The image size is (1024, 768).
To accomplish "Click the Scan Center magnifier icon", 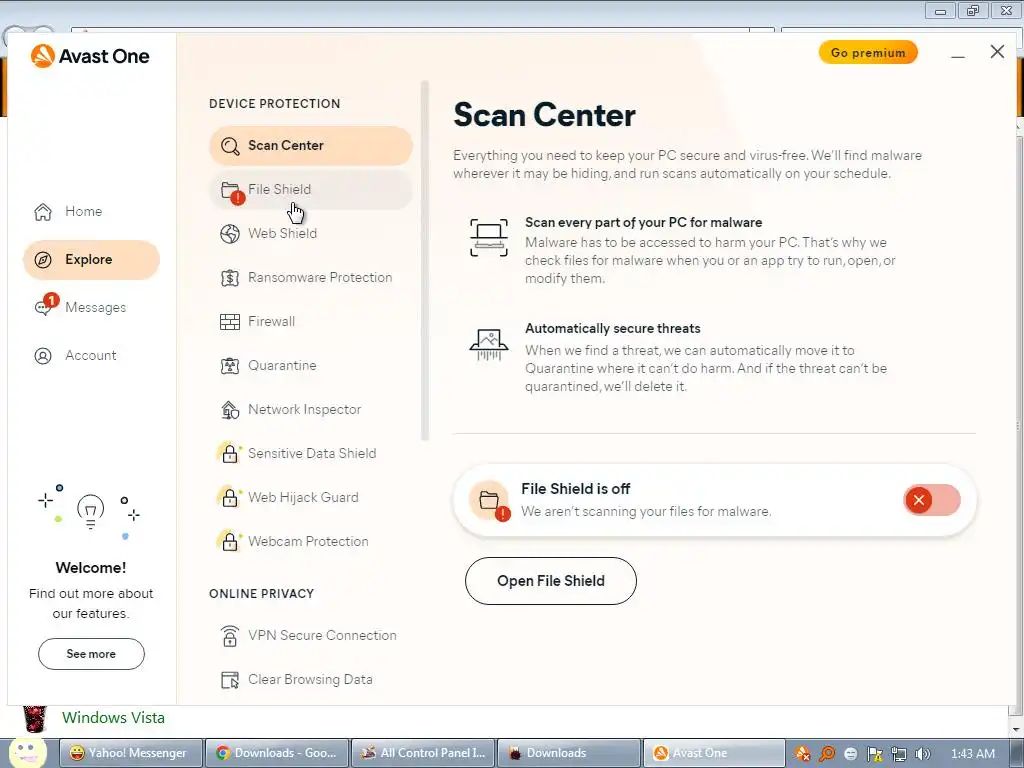I will [x=230, y=146].
